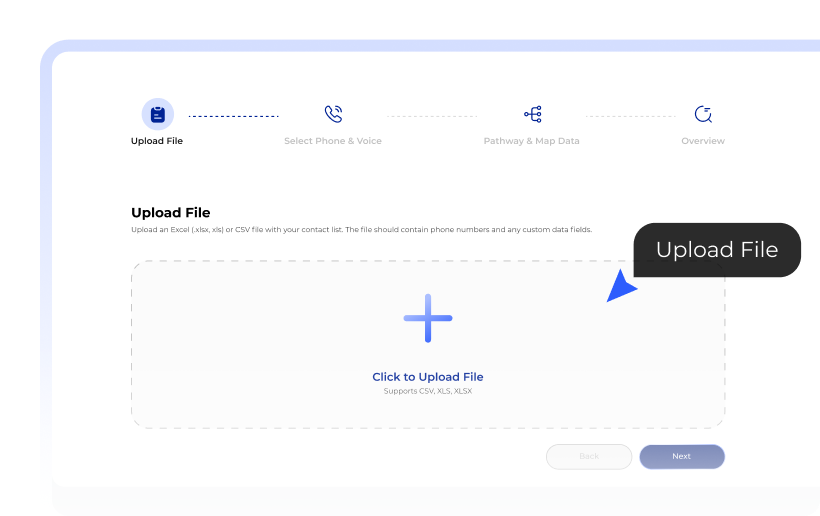Open the Pathway & Map Data step label
Image resolution: width=820 pixels, height=516 pixels.
(x=531, y=141)
